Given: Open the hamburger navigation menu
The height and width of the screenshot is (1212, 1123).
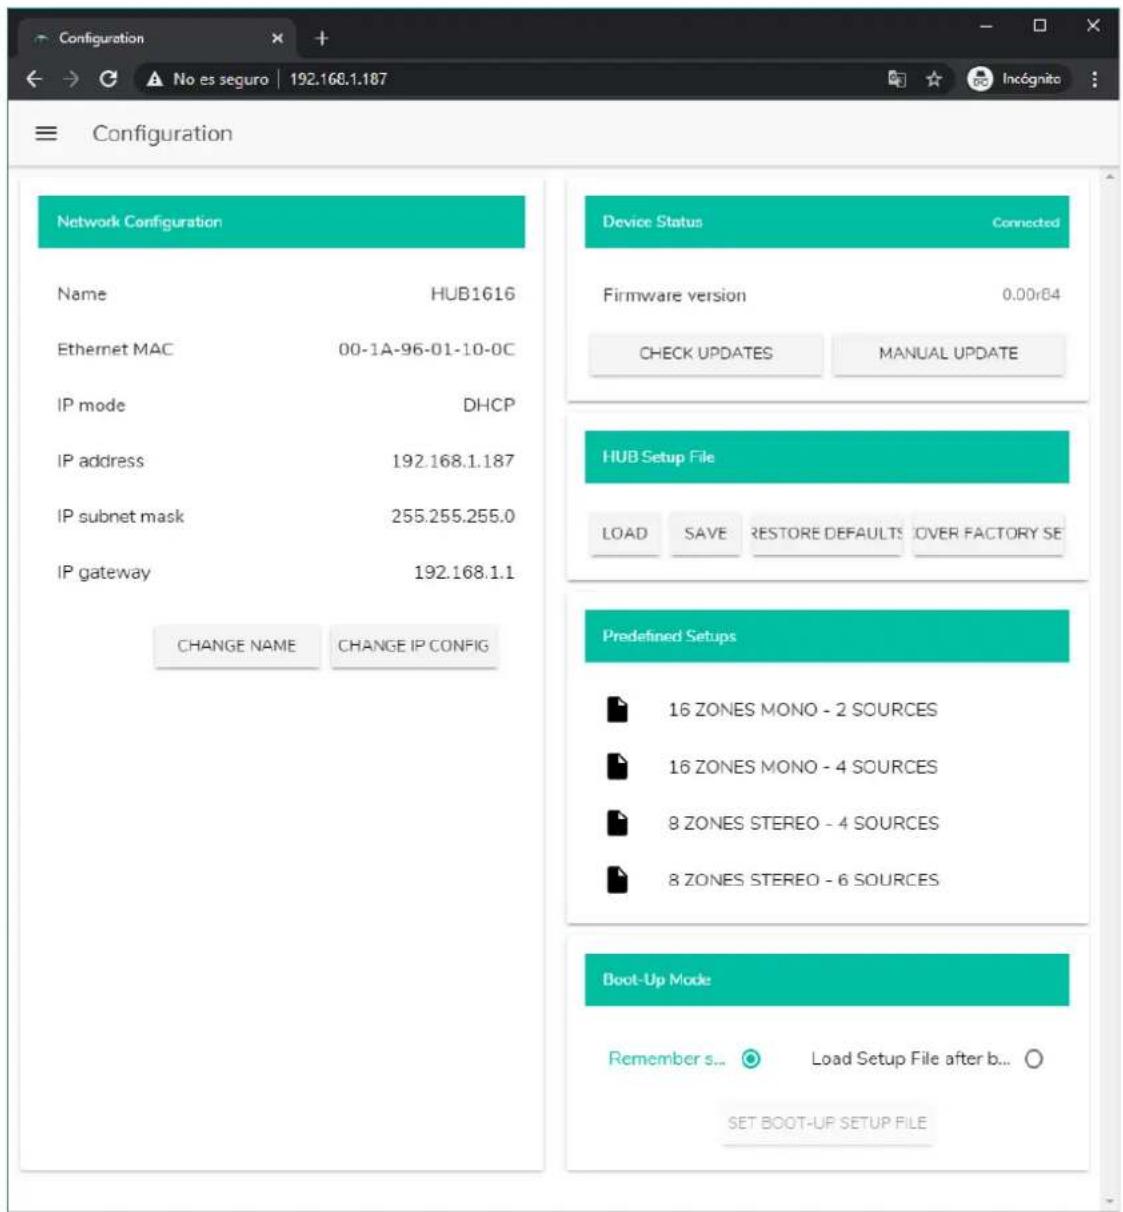Looking at the screenshot, I should click(46, 133).
